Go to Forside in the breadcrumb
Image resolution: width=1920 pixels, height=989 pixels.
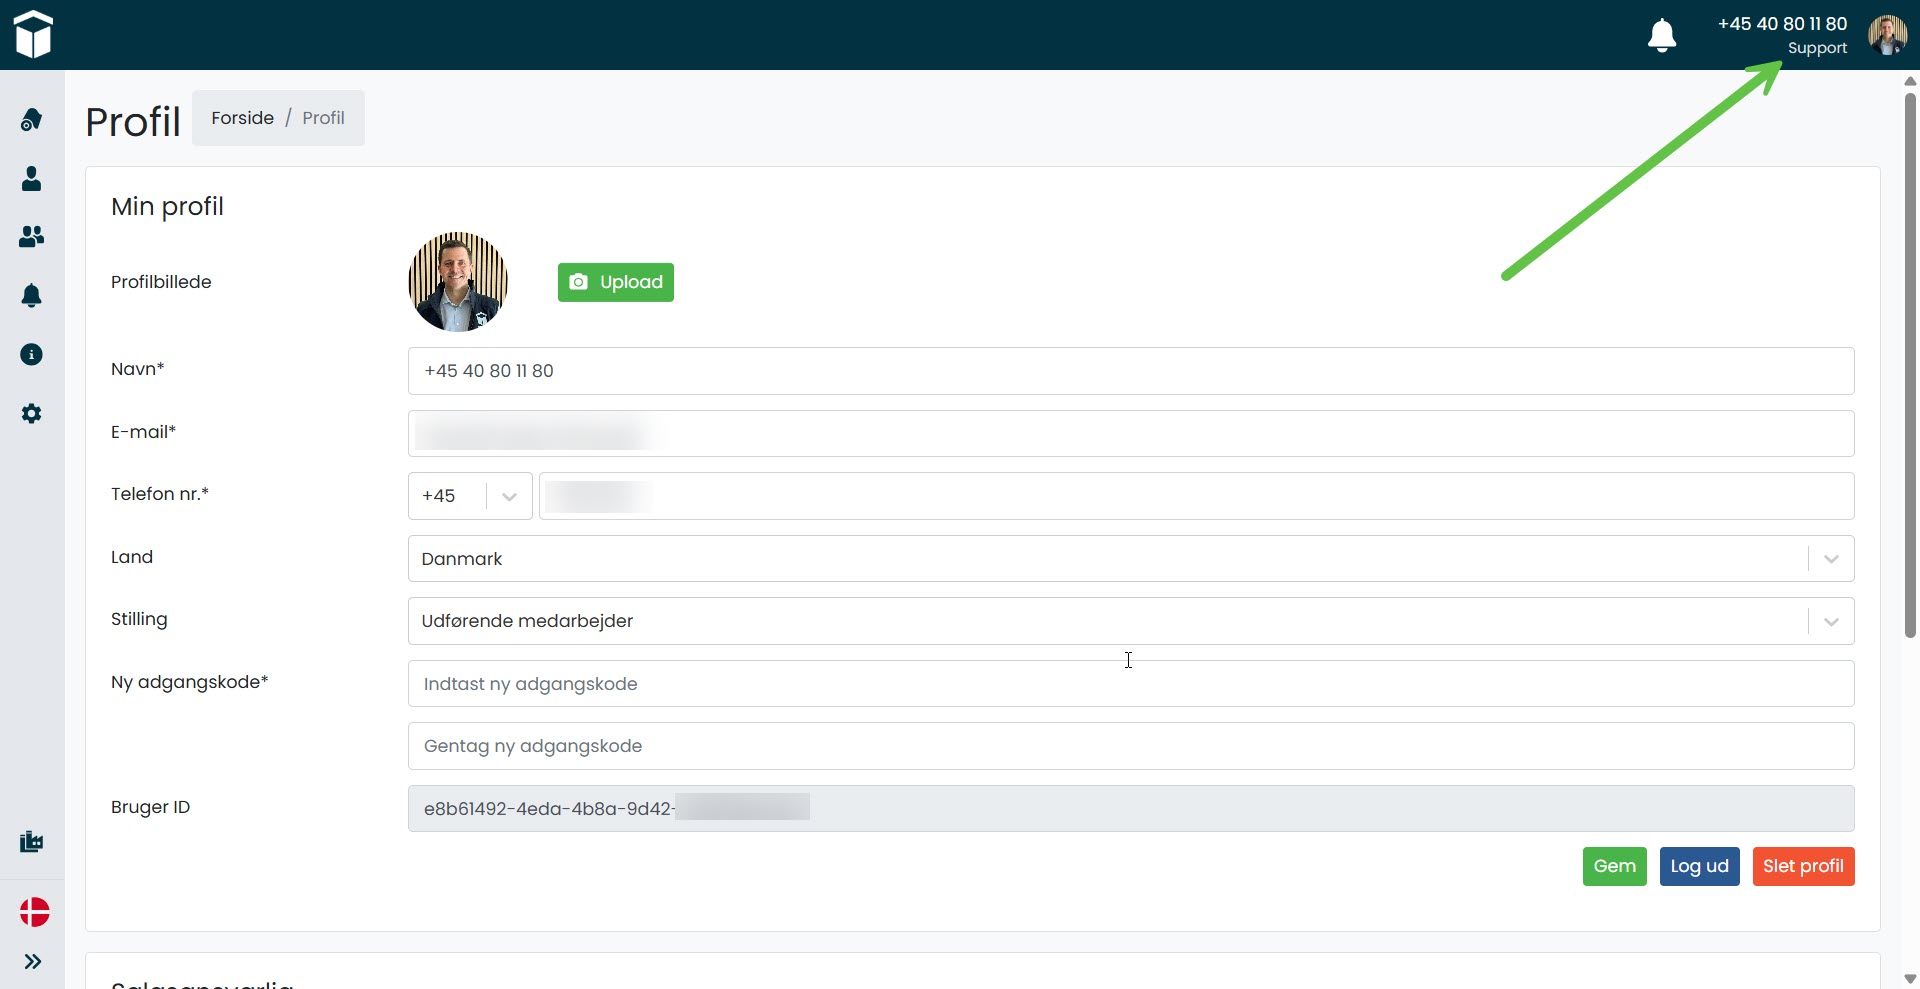coord(242,118)
